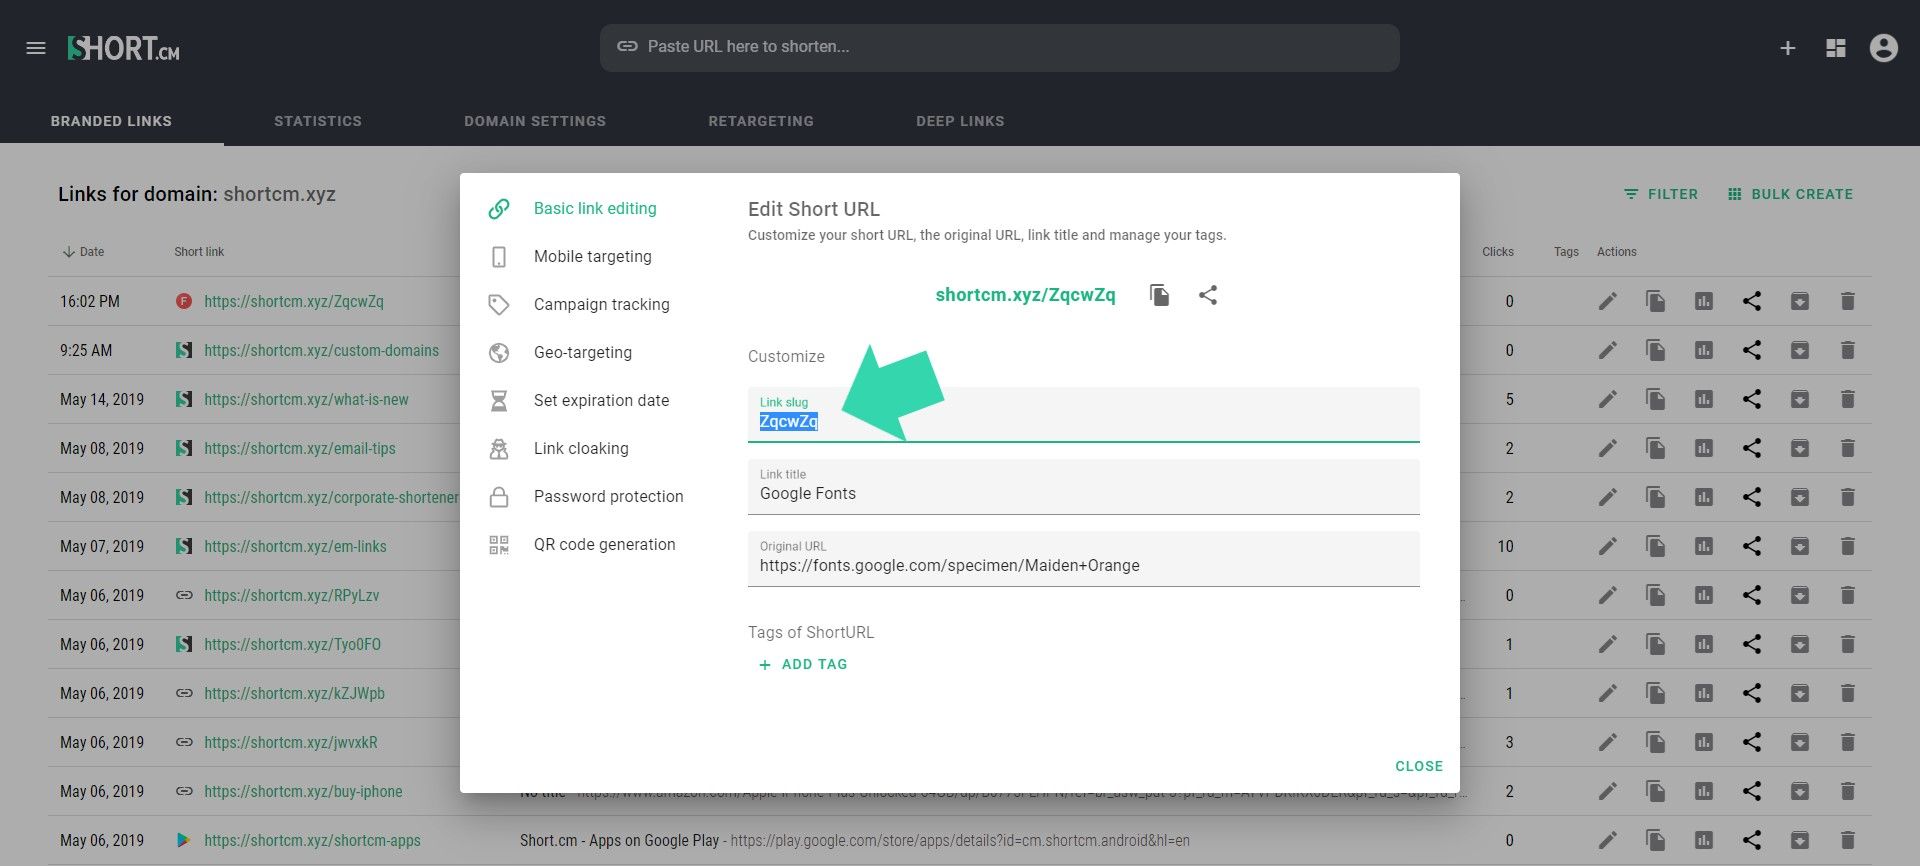Edit pencil icon for RPyLzv row

pos(1607,595)
